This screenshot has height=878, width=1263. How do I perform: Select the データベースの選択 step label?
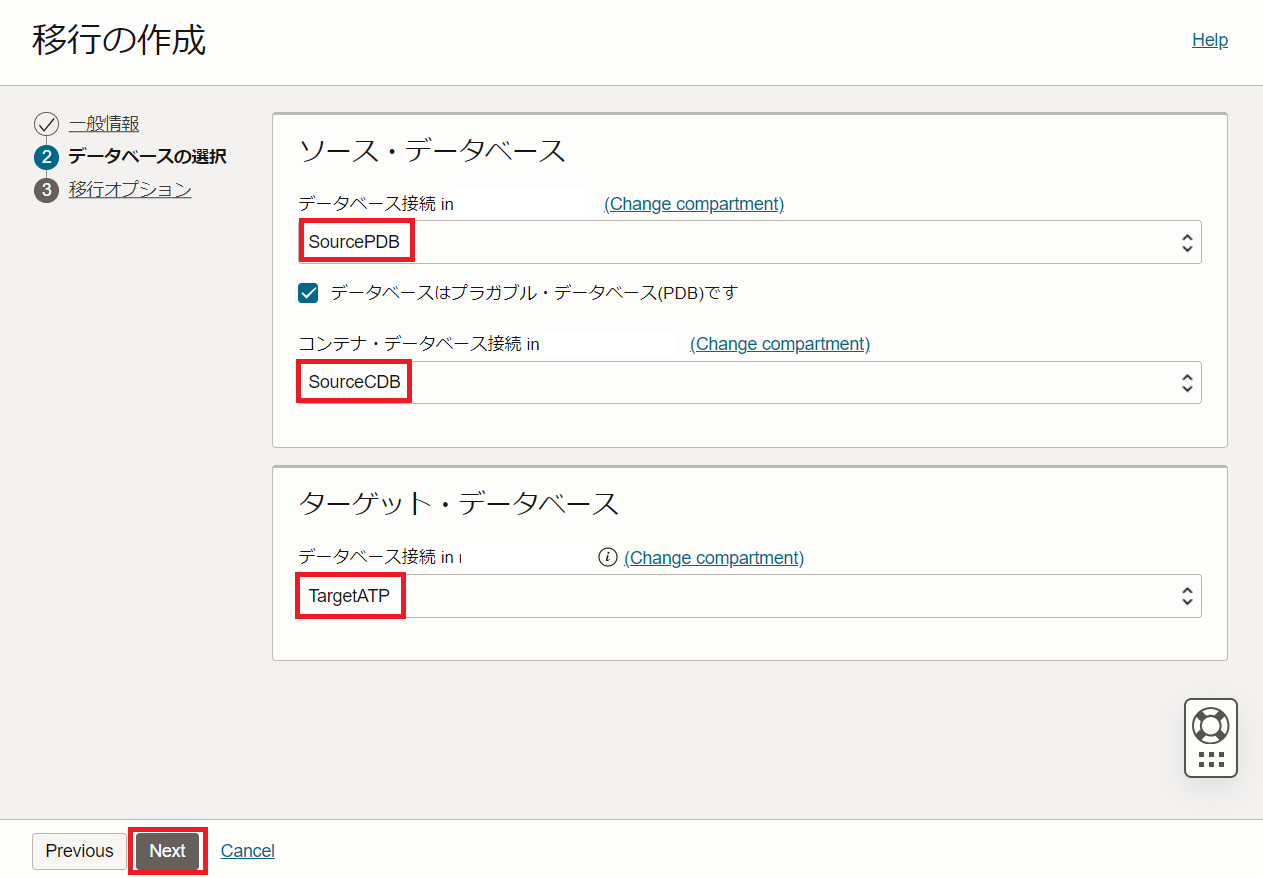point(147,157)
